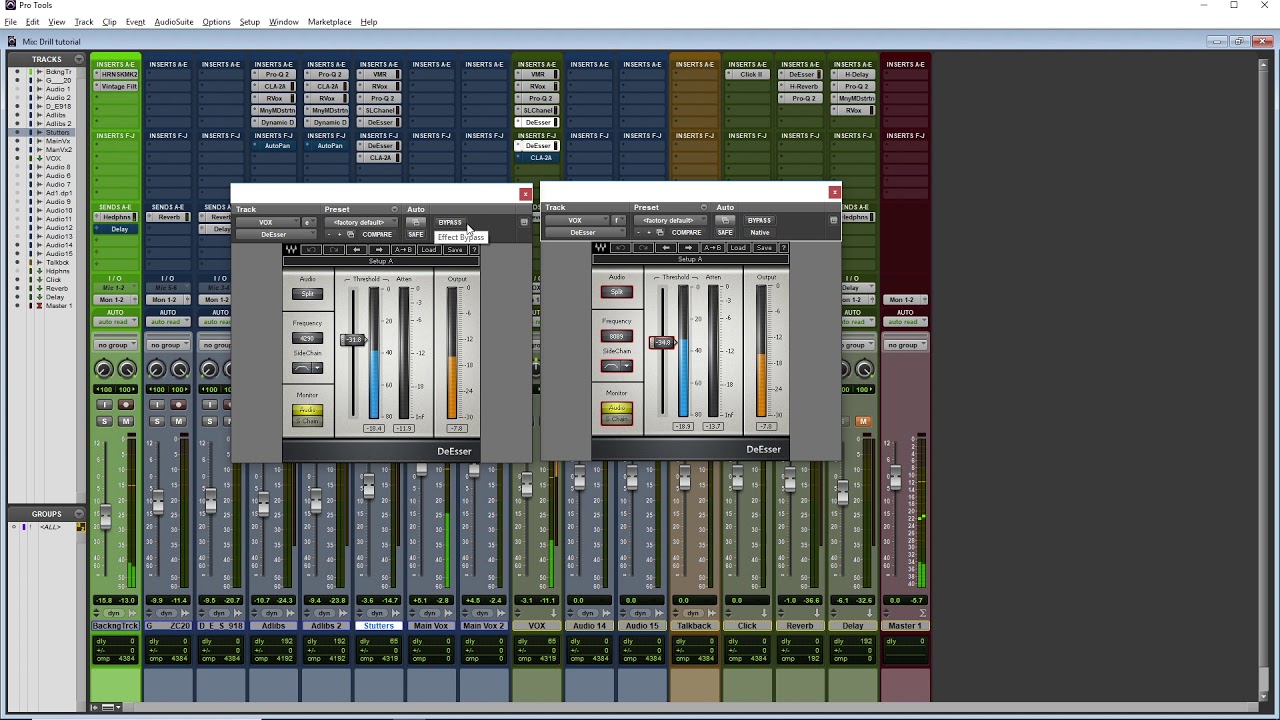Open Vintage Filt insert on BackngTrck channel
This screenshot has width=1280, height=720.
tap(116, 87)
